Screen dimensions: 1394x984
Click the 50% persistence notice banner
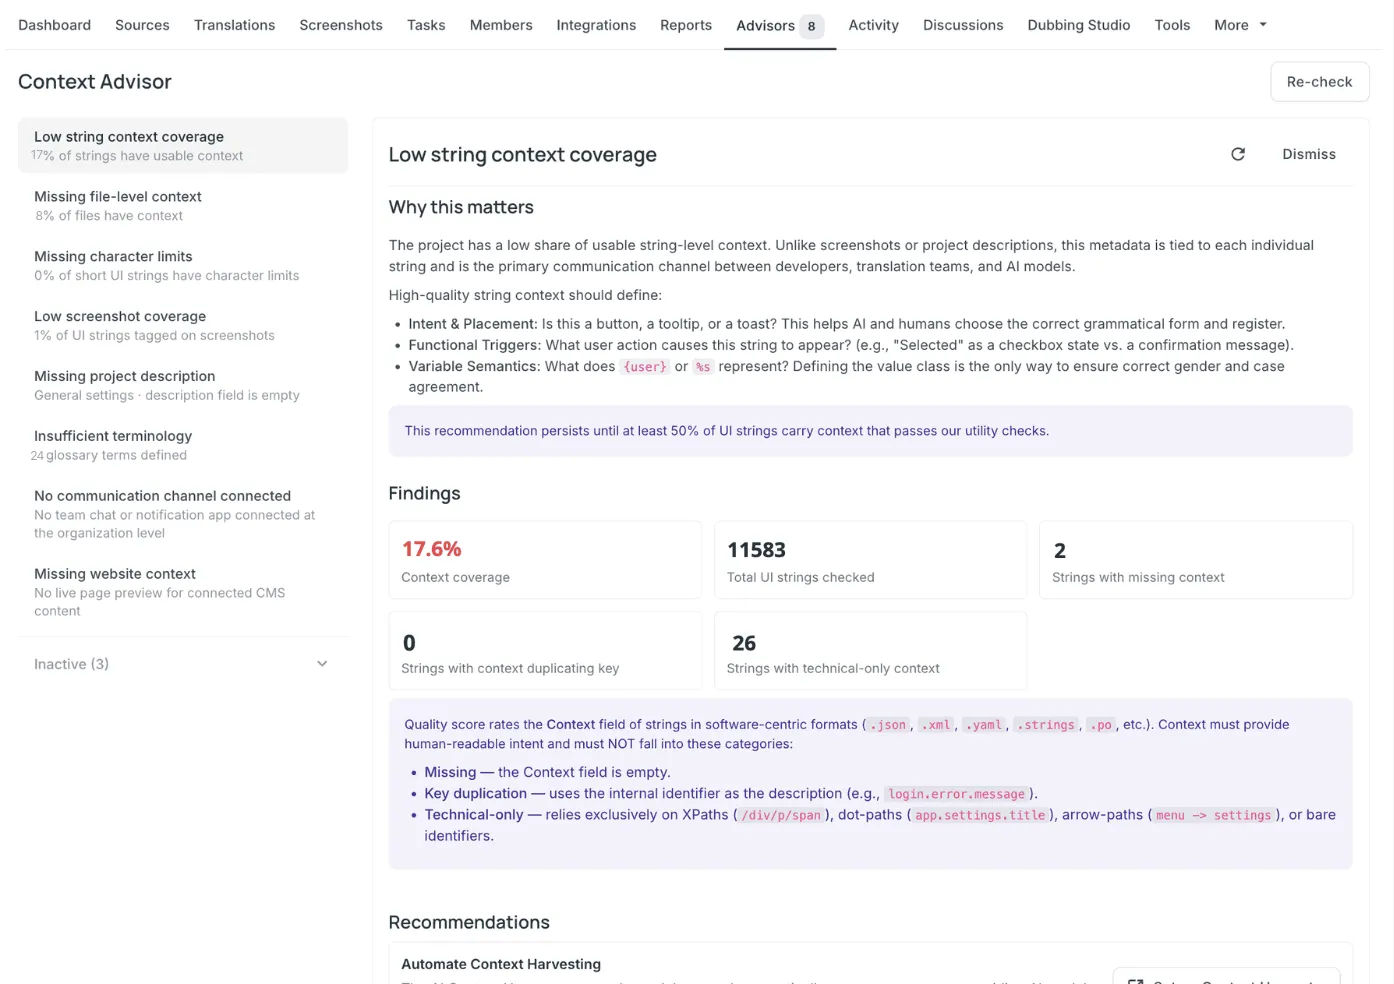(870, 431)
